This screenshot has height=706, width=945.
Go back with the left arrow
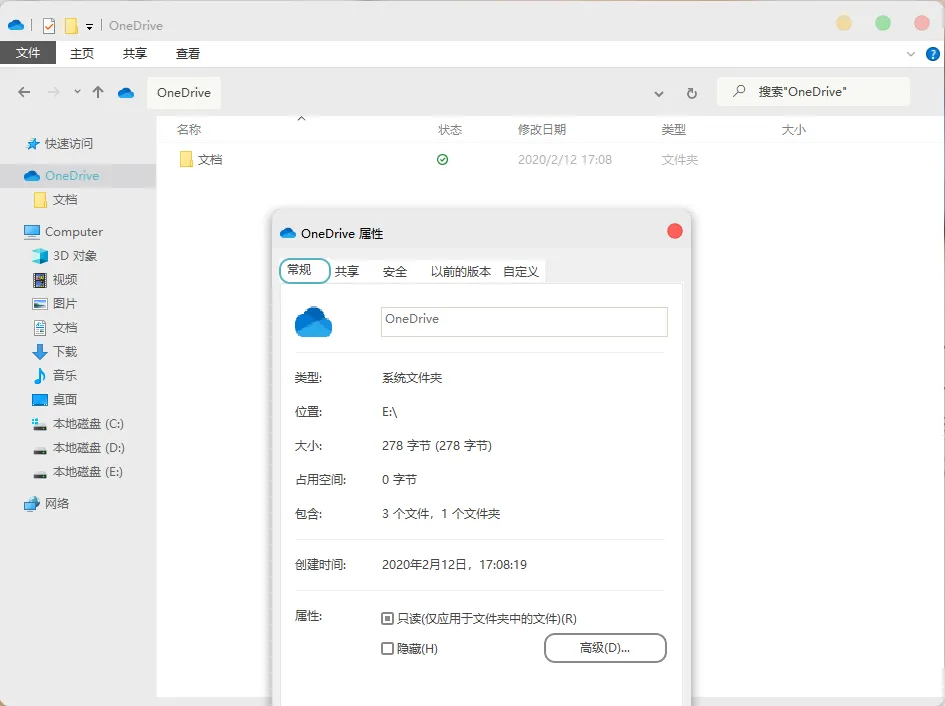[x=24, y=92]
